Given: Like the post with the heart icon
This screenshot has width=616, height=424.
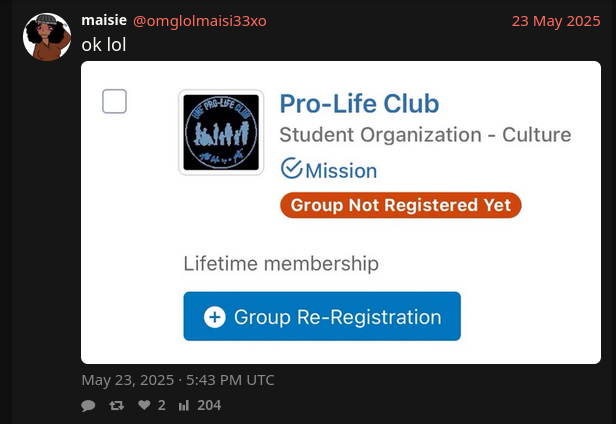Looking at the screenshot, I should (144, 405).
